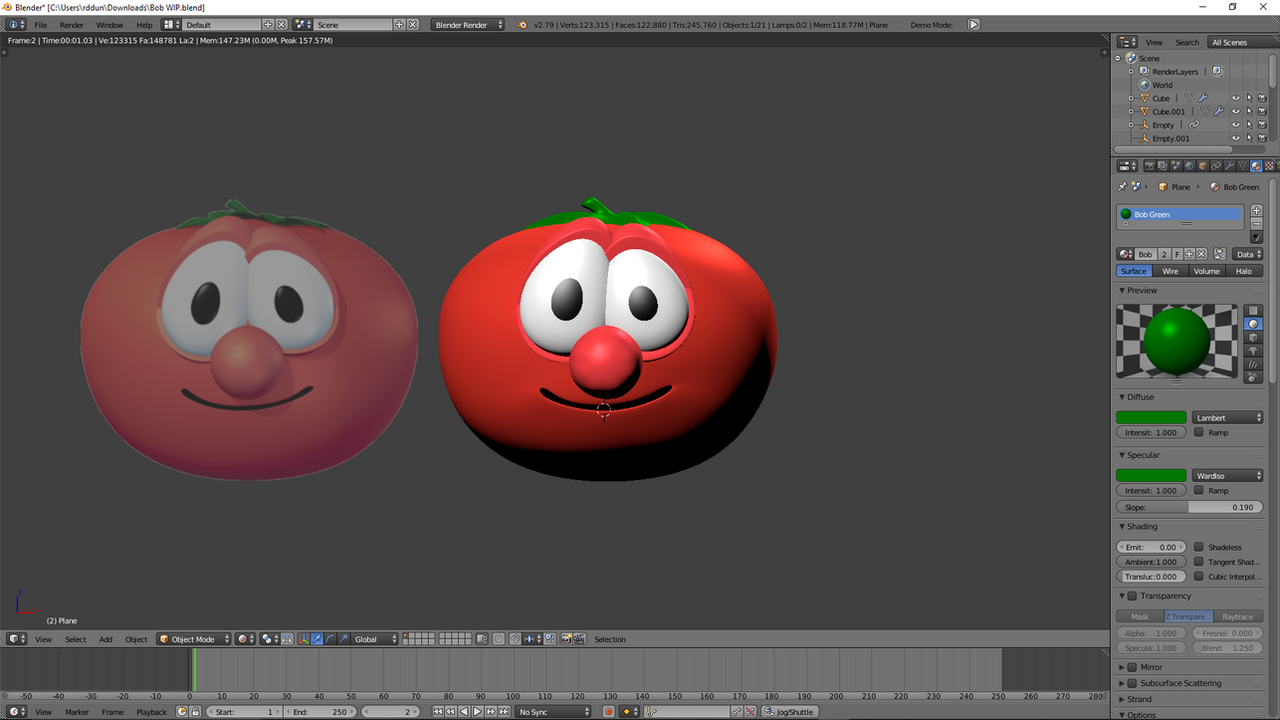The width and height of the screenshot is (1280, 720).
Task: Open the Window menu
Action: (110, 24)
